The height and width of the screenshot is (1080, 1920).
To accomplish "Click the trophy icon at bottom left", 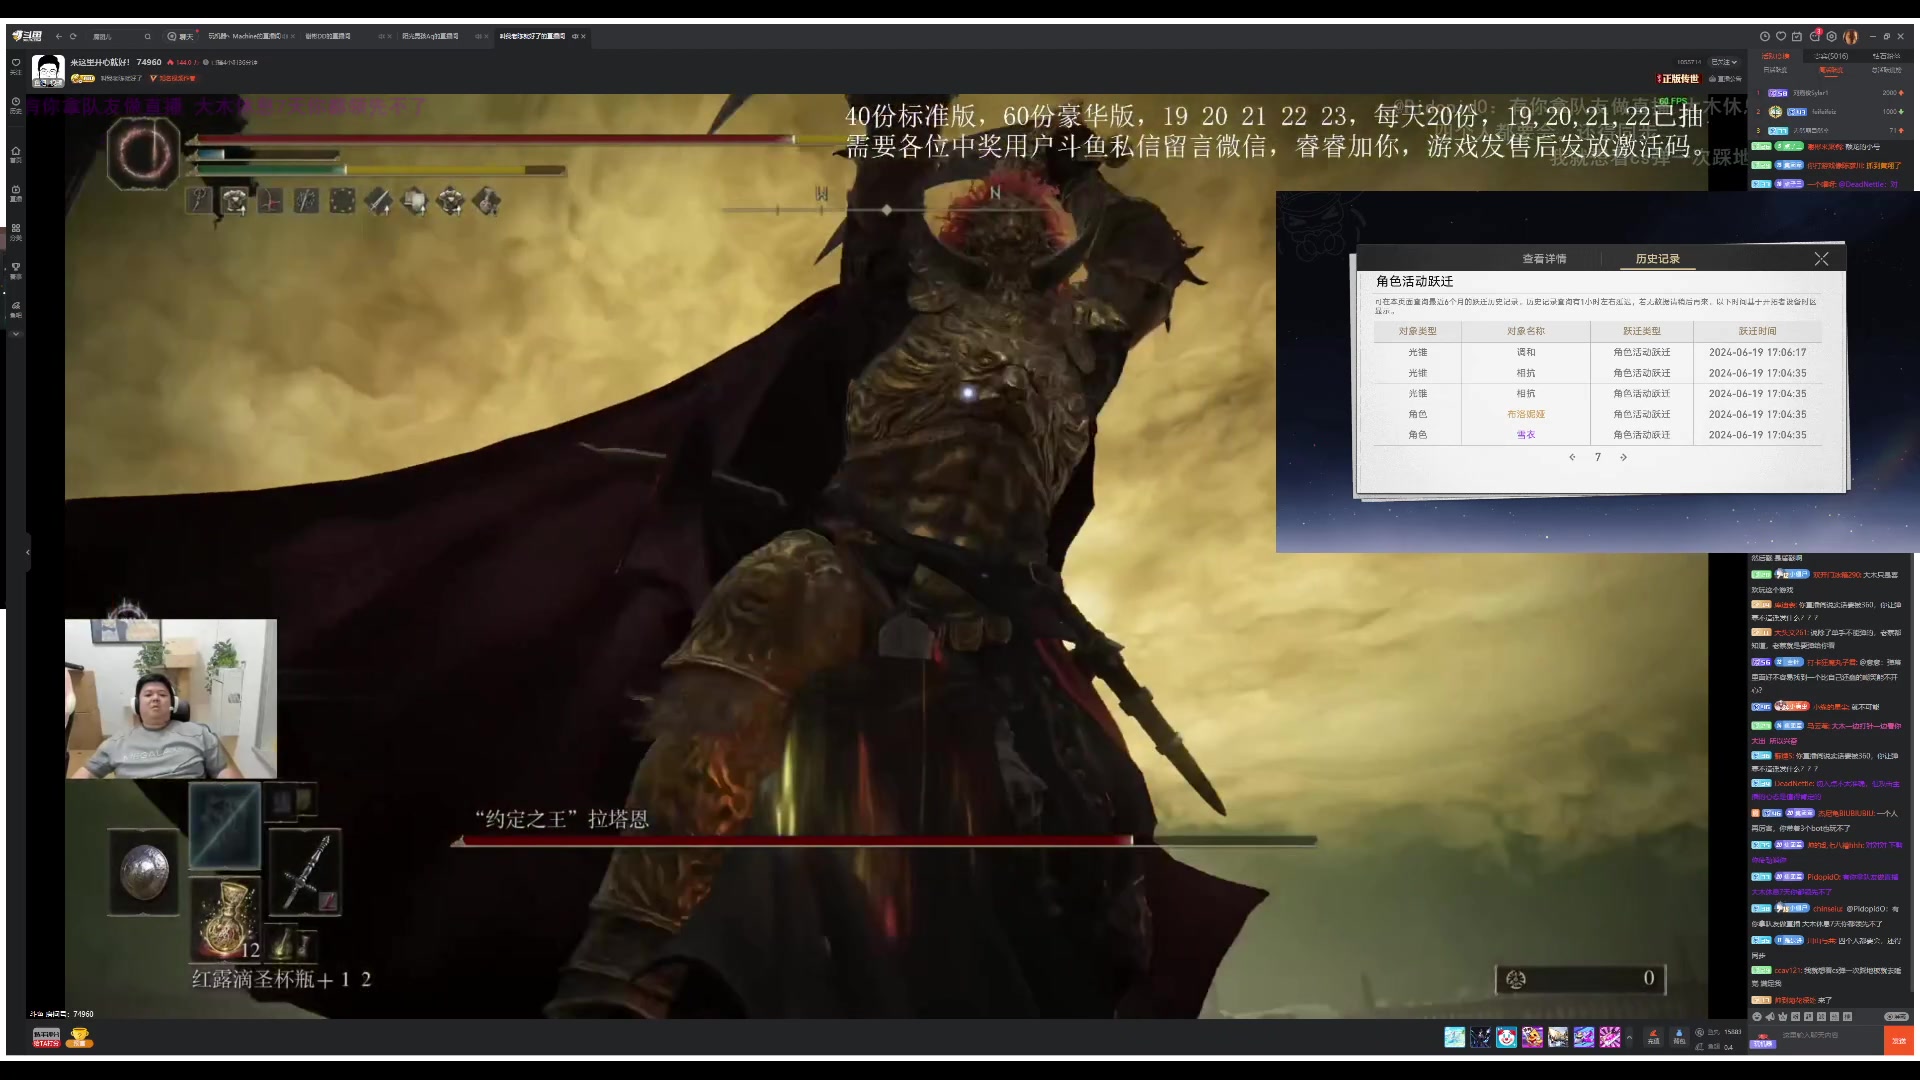I will pyautogui.click(x=80, y=1038).
